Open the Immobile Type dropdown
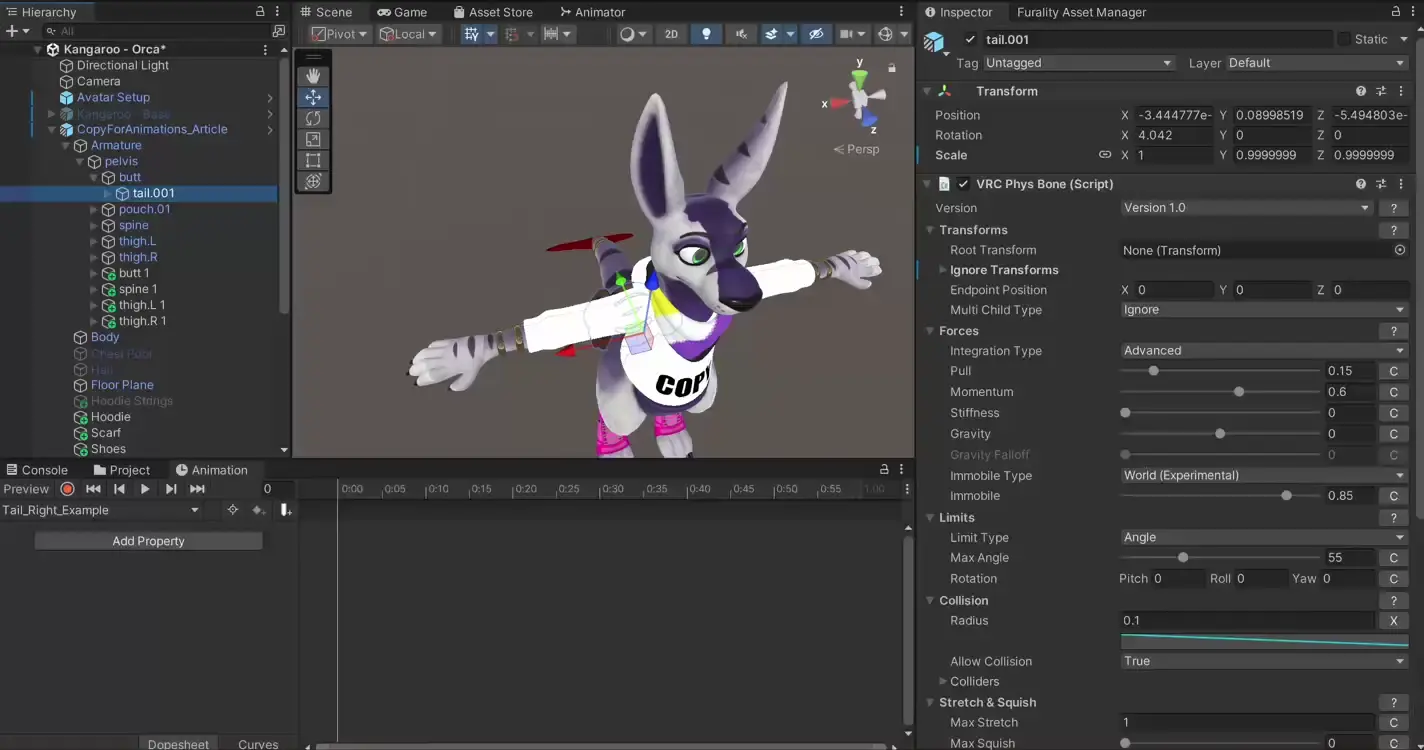This screenshot has width=1424, height=750. (1263, 476)
